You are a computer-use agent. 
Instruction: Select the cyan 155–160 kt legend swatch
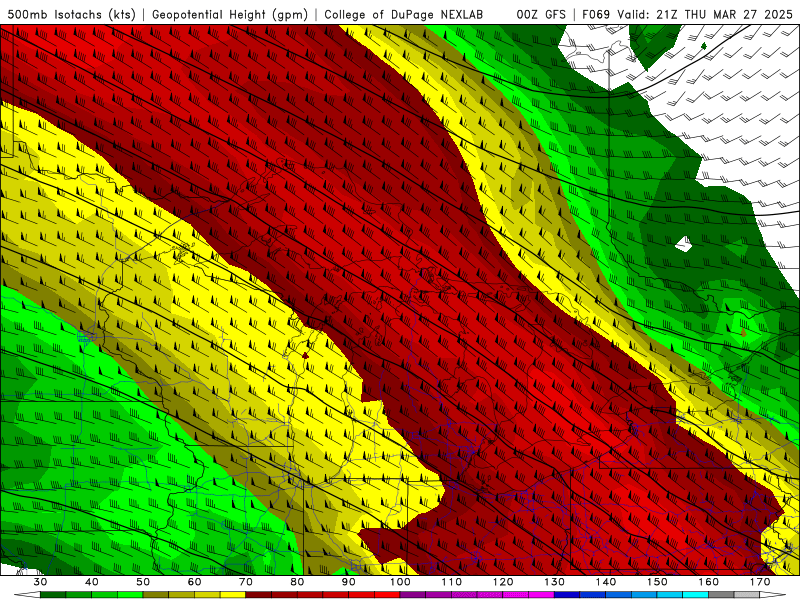coord(695,594)
